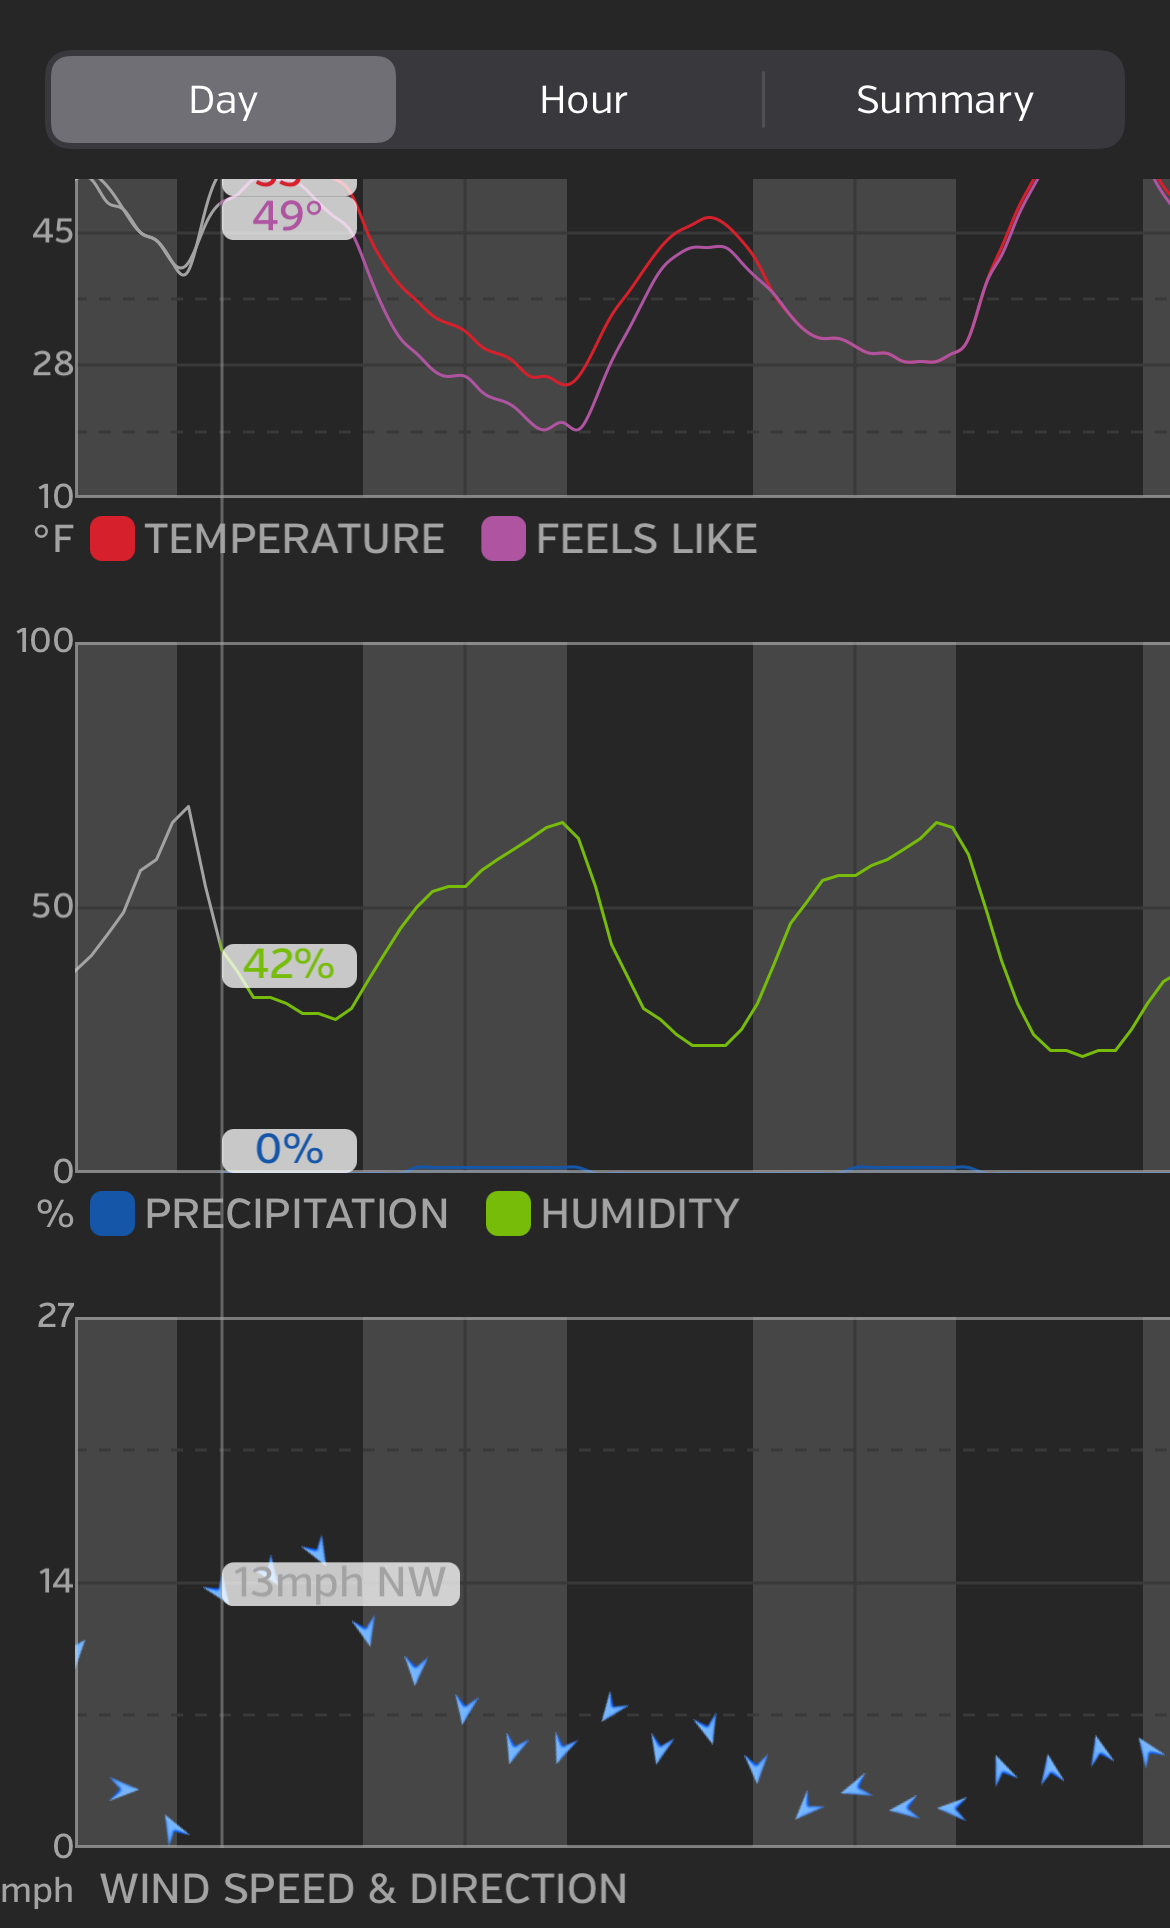The height and width of the screenshot is (1928, 1170).
Task: Tap the humidity curve's second green peak
Action: point(938,823)
